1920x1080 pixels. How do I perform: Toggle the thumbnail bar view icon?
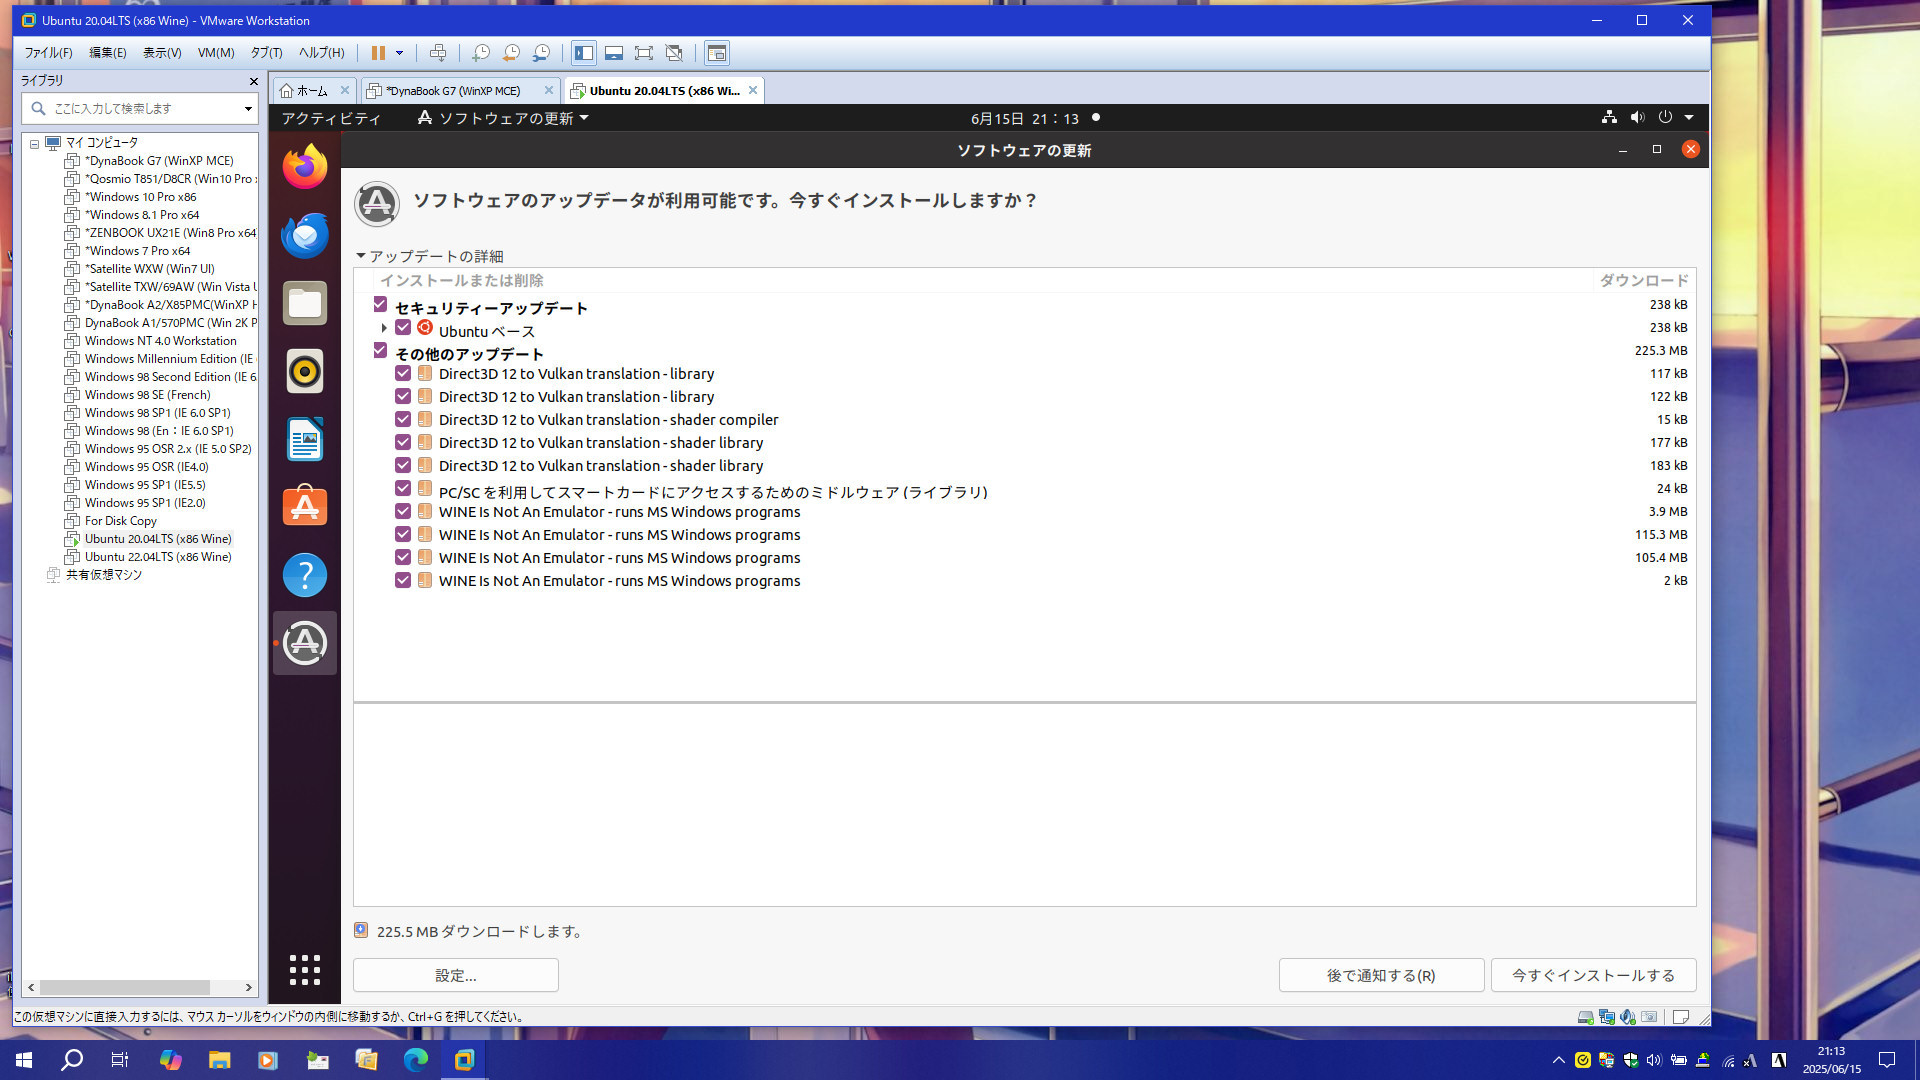click(x=614, y=53)
